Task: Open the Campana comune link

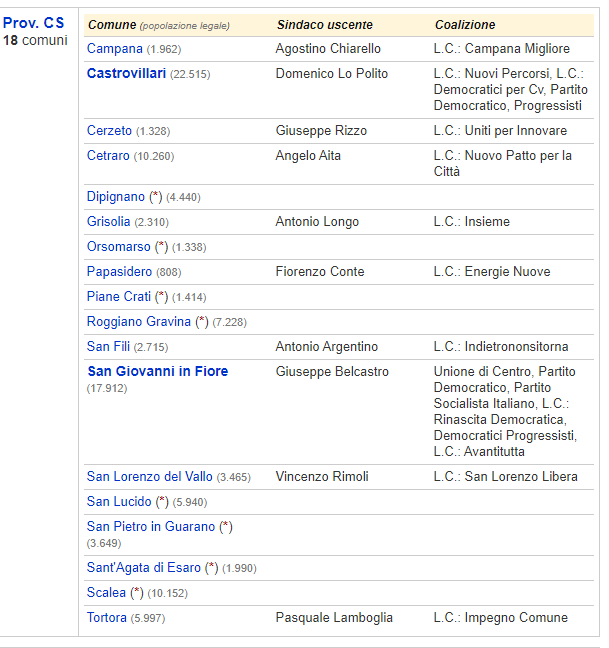Action: 114,49
